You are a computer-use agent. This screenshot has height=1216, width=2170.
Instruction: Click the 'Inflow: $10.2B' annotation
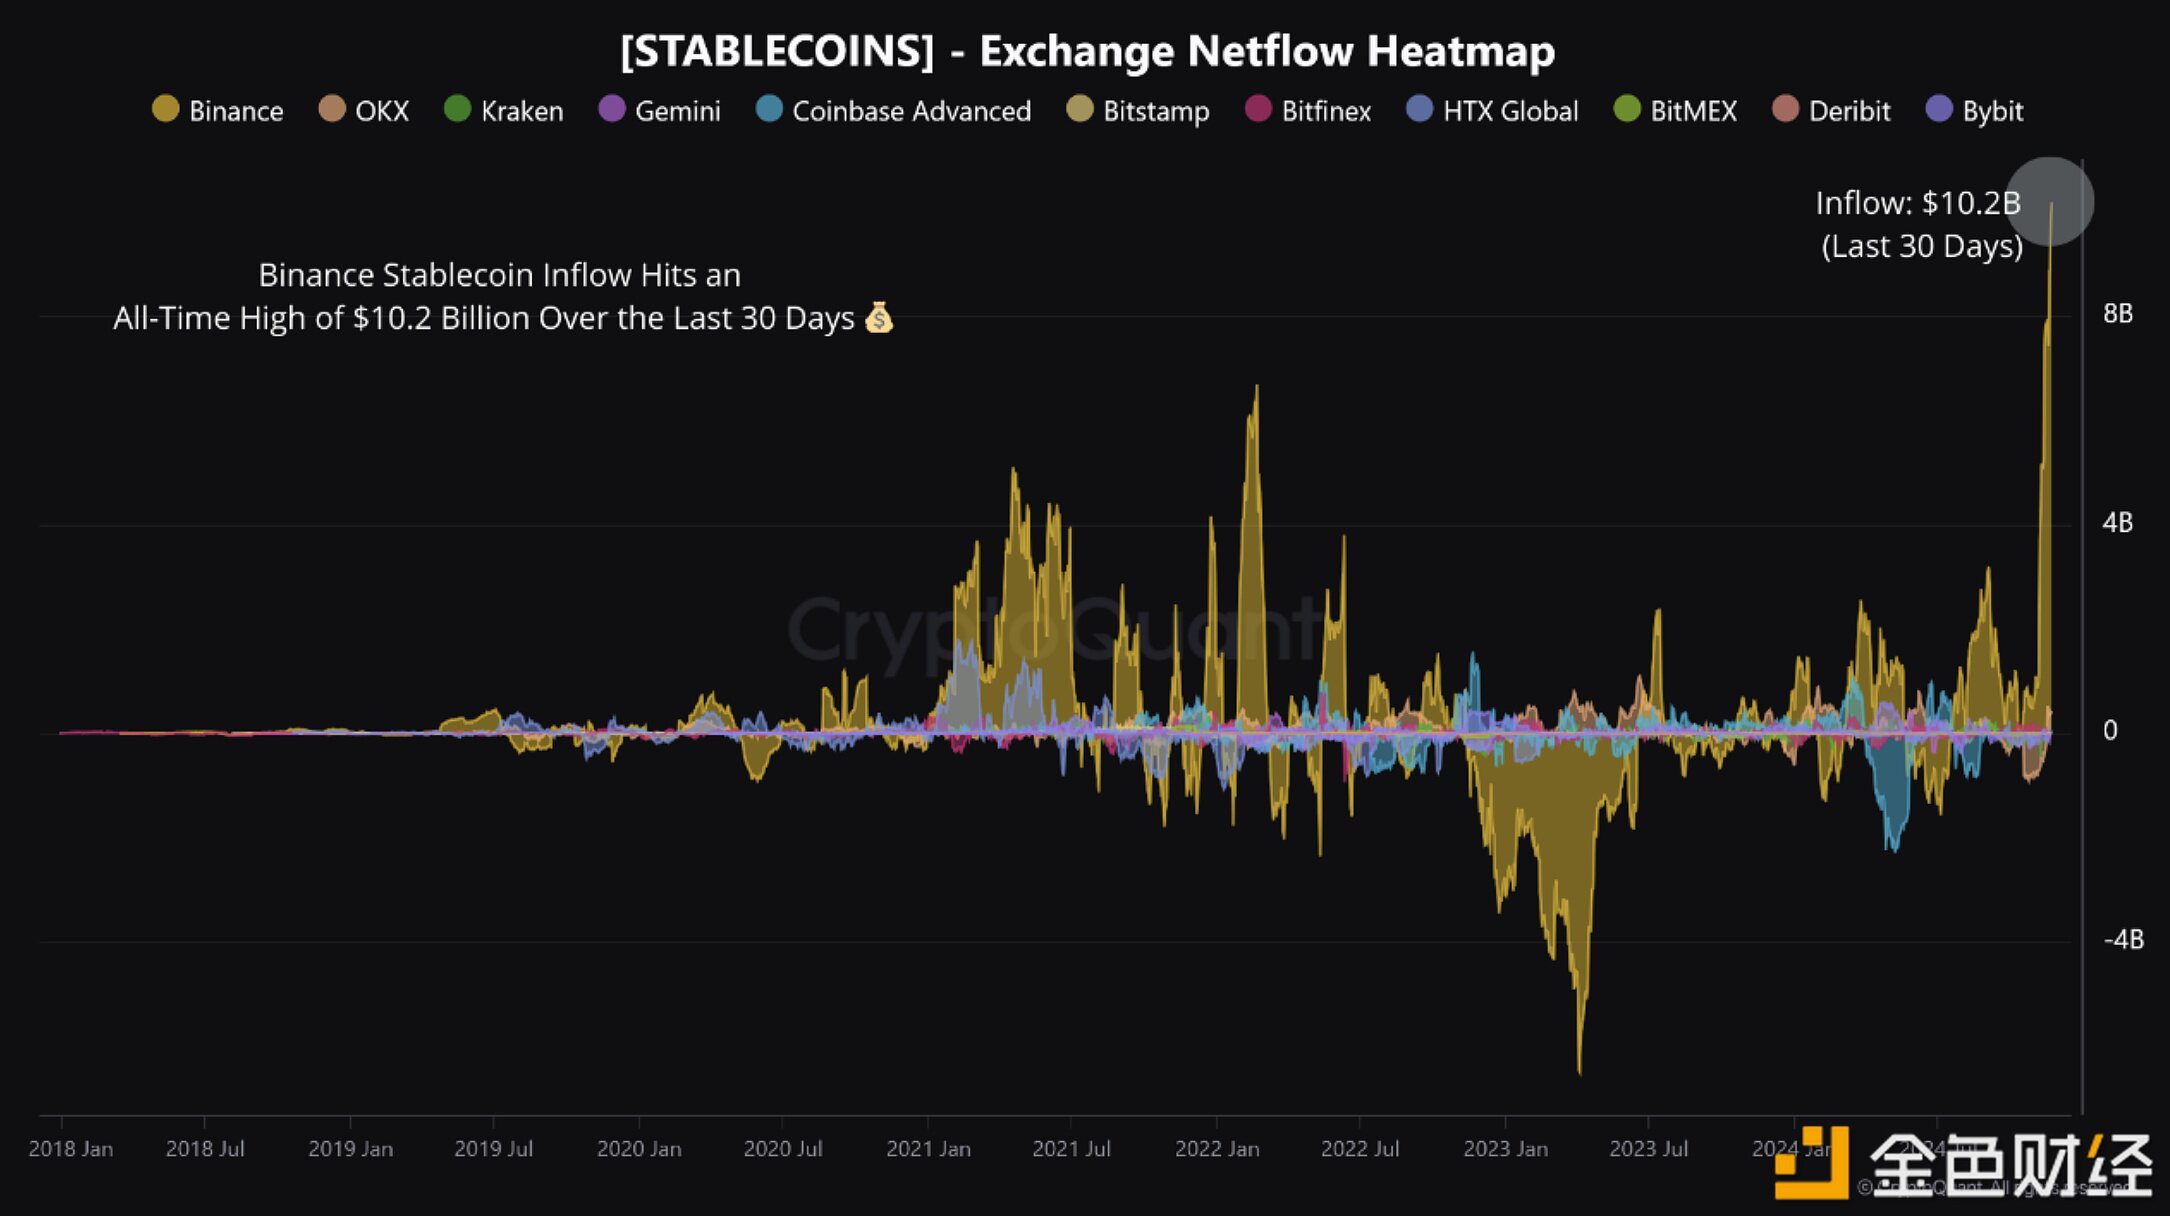(1918, 203)
